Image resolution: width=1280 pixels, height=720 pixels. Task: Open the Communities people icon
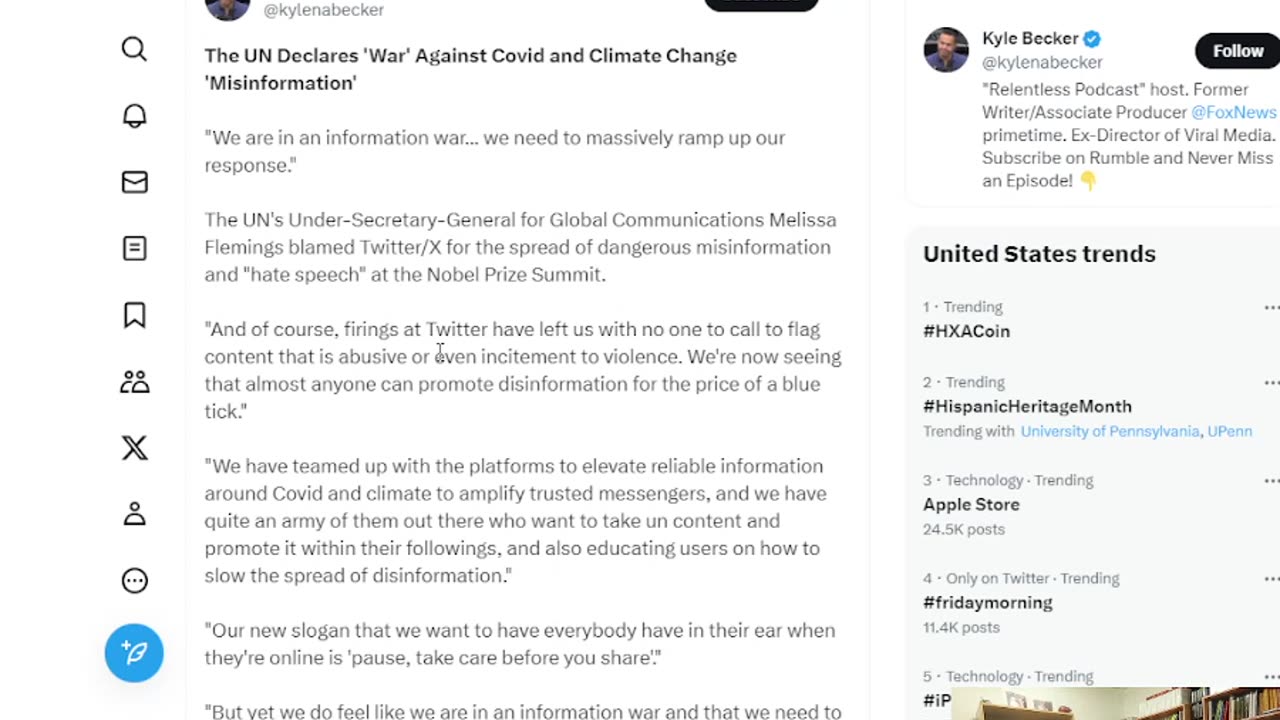(134, 381)
